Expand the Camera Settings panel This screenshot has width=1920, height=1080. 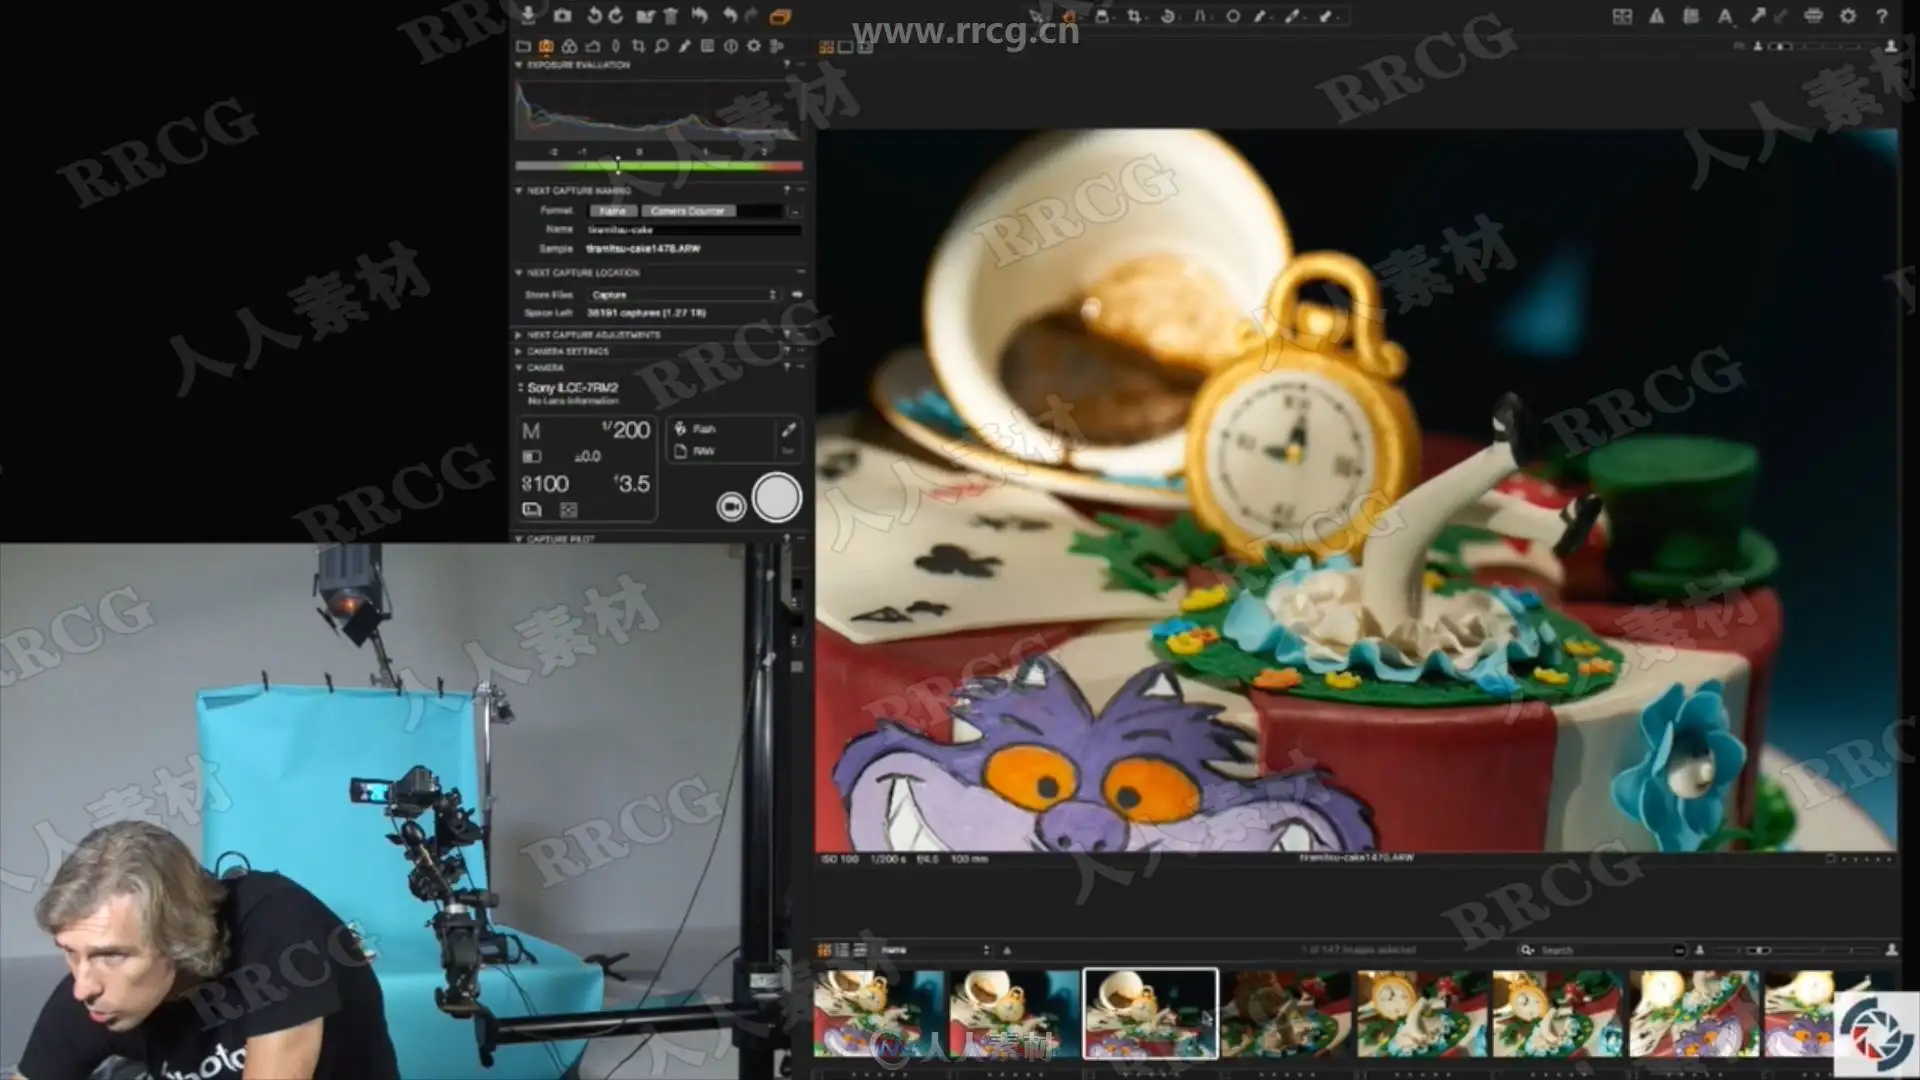(x=567, y=351)
